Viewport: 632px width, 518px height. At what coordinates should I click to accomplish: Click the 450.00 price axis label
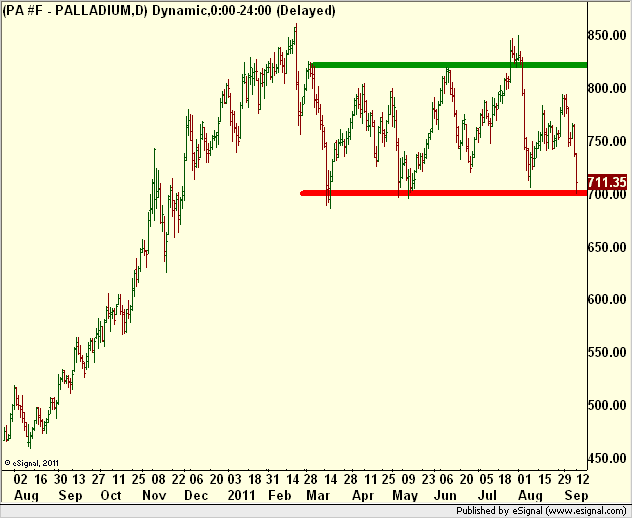coord(607,458)
